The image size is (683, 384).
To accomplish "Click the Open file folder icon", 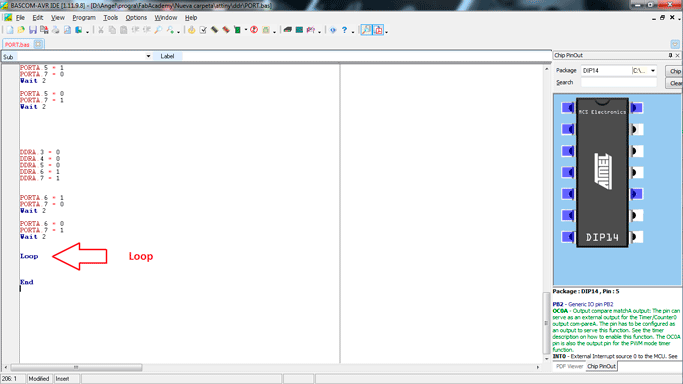I will point(21,30).
